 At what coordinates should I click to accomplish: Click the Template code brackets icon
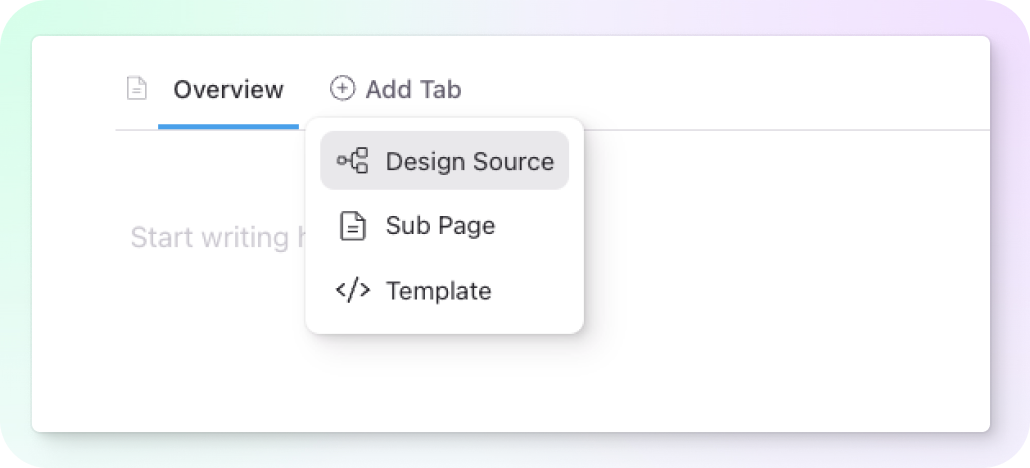pyautogui.click(x=353, y=290)
